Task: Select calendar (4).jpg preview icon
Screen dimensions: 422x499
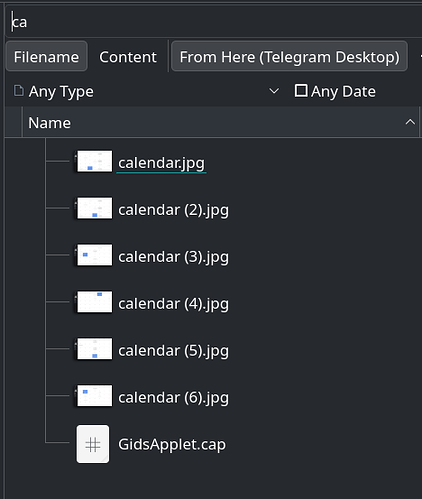Action: (94, 302)
